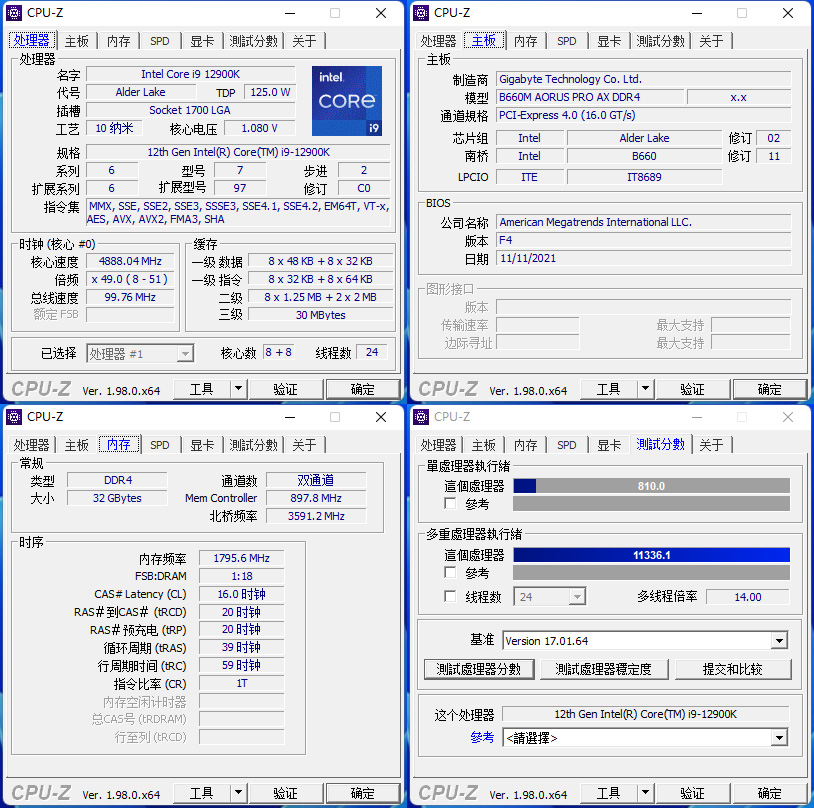
Task: Click the 提交和比较 button
Action: tap(733, 669)
